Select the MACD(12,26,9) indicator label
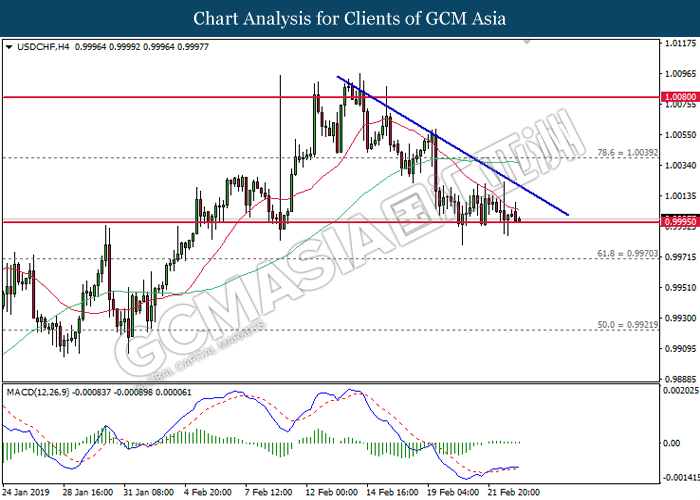Image resolution: width=700 pixels, height=500 pixels. coord(38,392)
